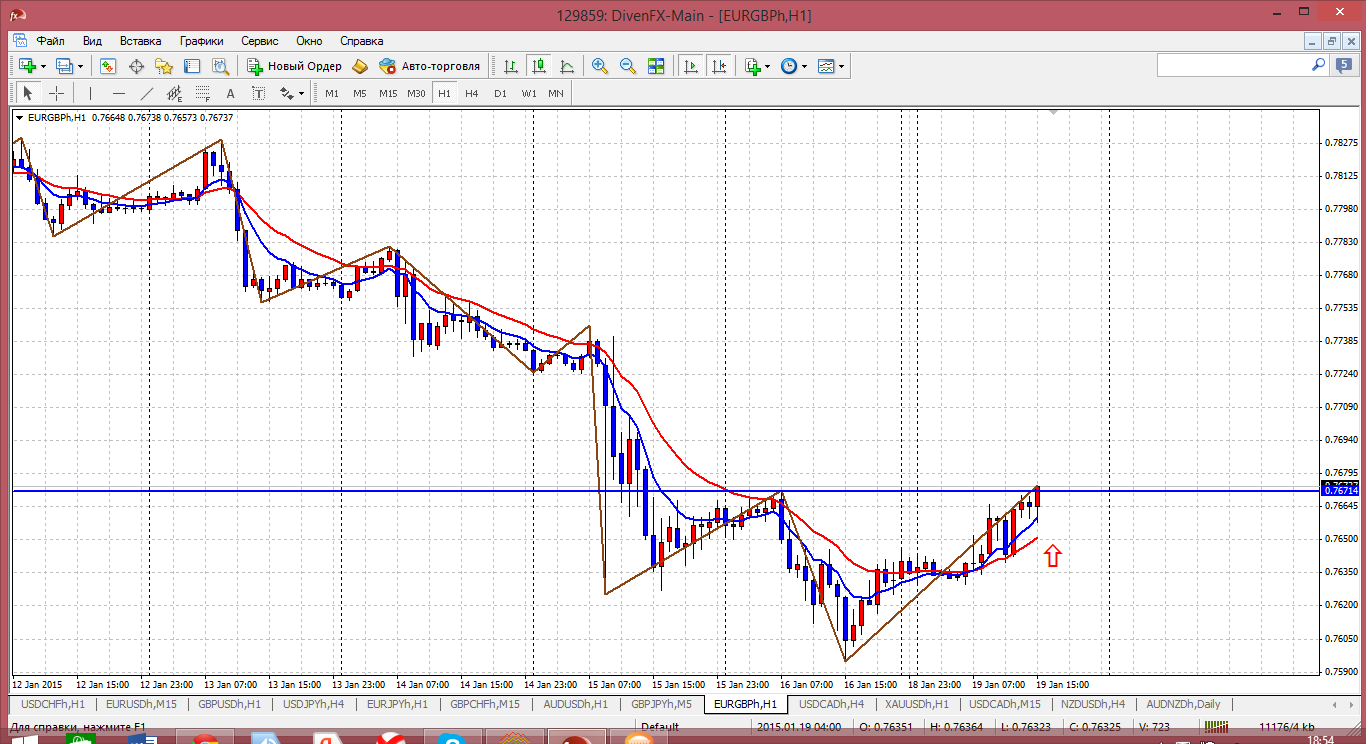Launch the Strategy Tester icon

[220, 66]
